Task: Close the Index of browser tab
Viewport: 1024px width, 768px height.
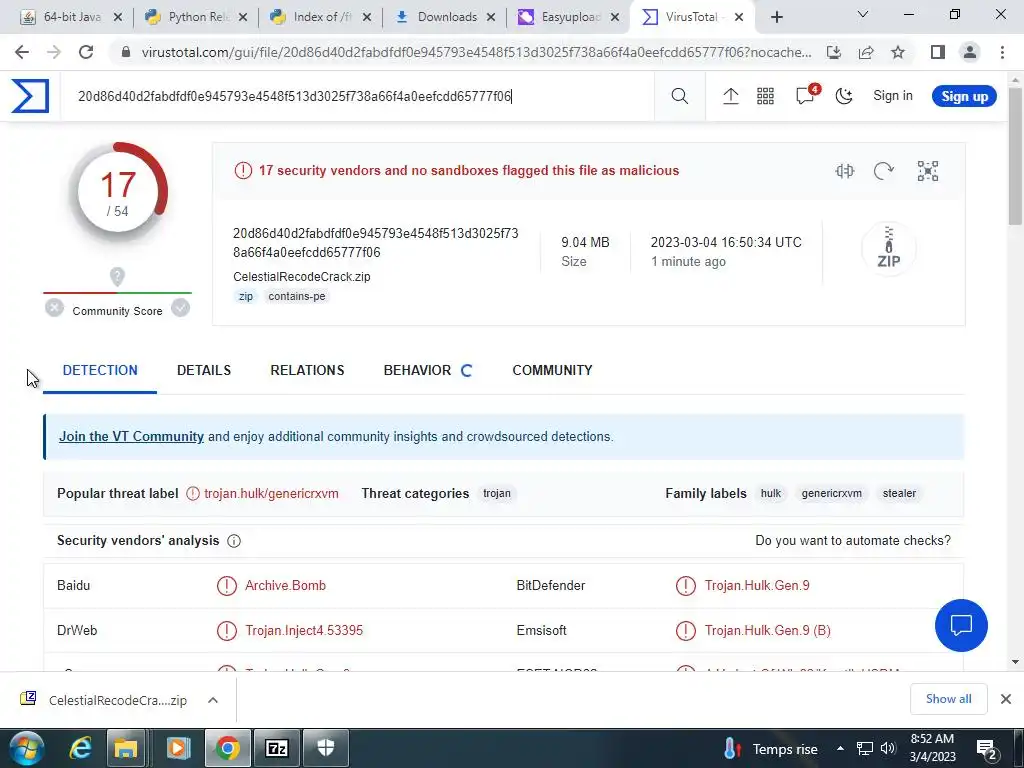Action: tap(367, 17)
